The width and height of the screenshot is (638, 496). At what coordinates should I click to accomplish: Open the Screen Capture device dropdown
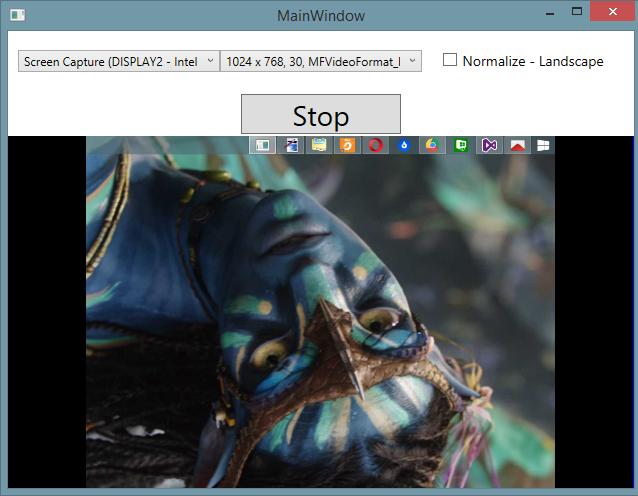(119, 61)
